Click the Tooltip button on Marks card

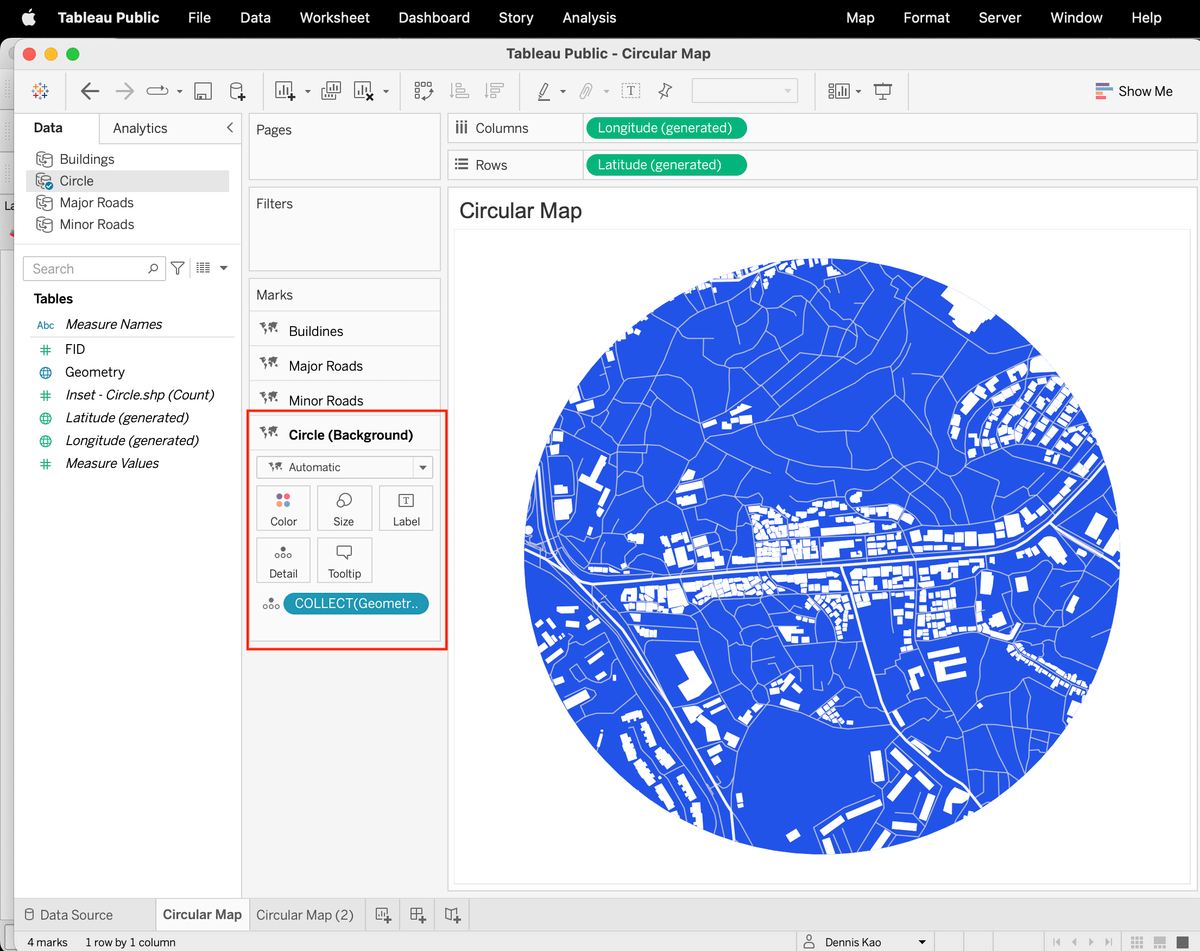[x=344, y=560]
